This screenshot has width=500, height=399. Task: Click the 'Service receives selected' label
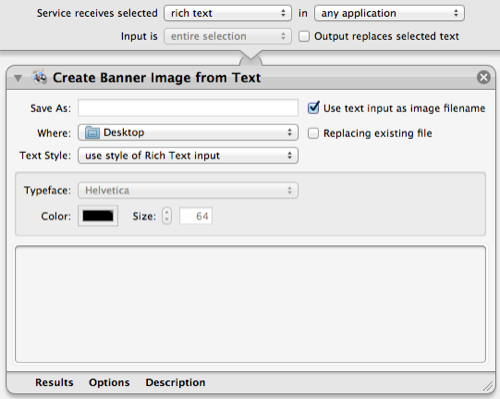[x=97, y=13]
